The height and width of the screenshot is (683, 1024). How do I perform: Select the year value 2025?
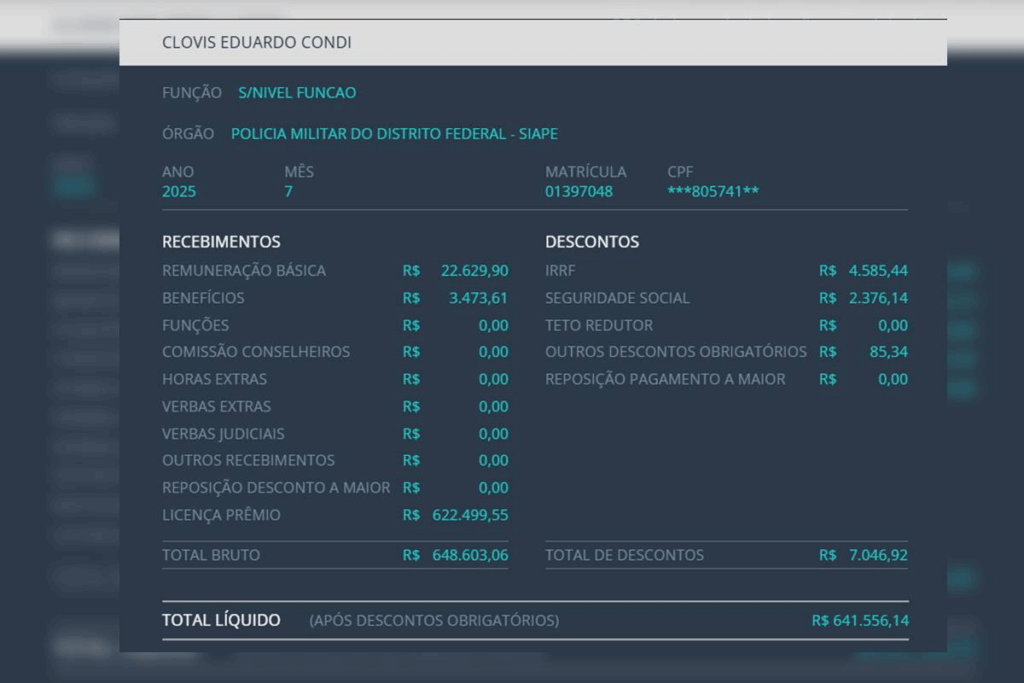(179, 192)
